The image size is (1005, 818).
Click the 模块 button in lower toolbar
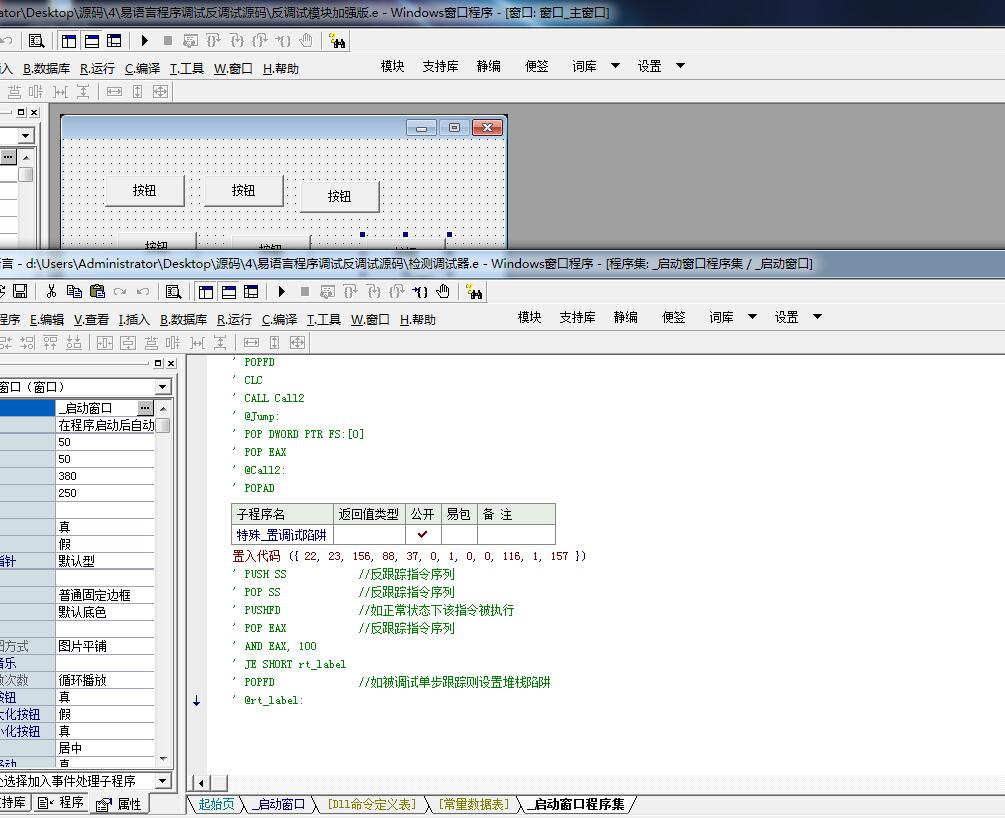[x=529, y=317]
